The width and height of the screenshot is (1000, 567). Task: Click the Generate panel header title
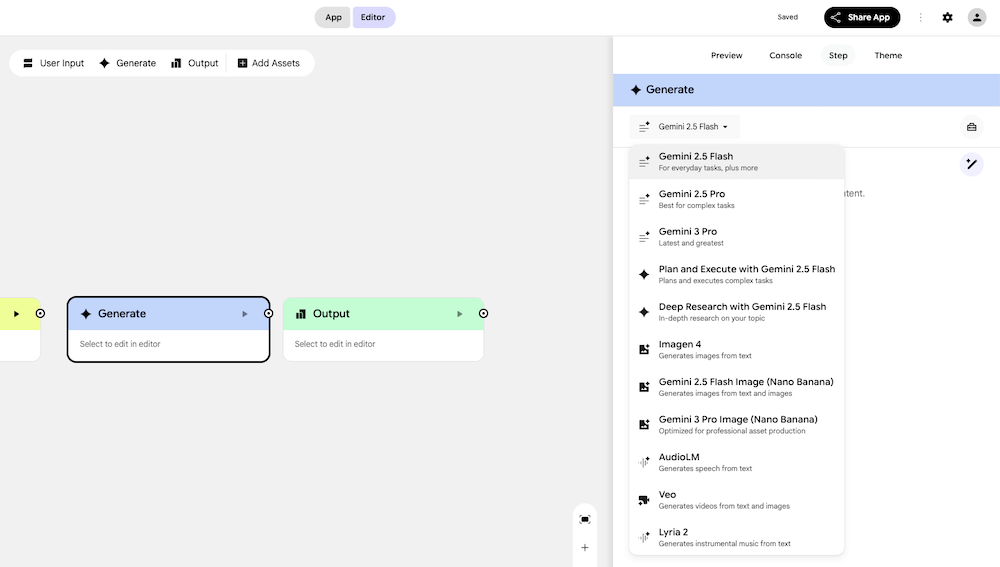click(670, 90)
